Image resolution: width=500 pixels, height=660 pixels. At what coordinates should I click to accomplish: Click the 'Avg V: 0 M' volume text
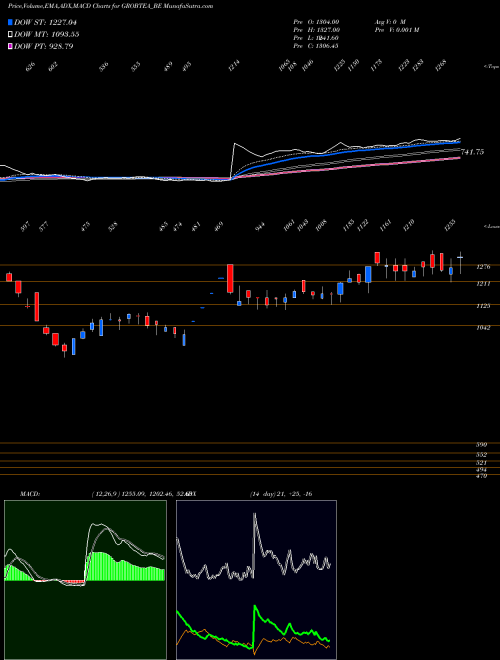pos(390,21)
